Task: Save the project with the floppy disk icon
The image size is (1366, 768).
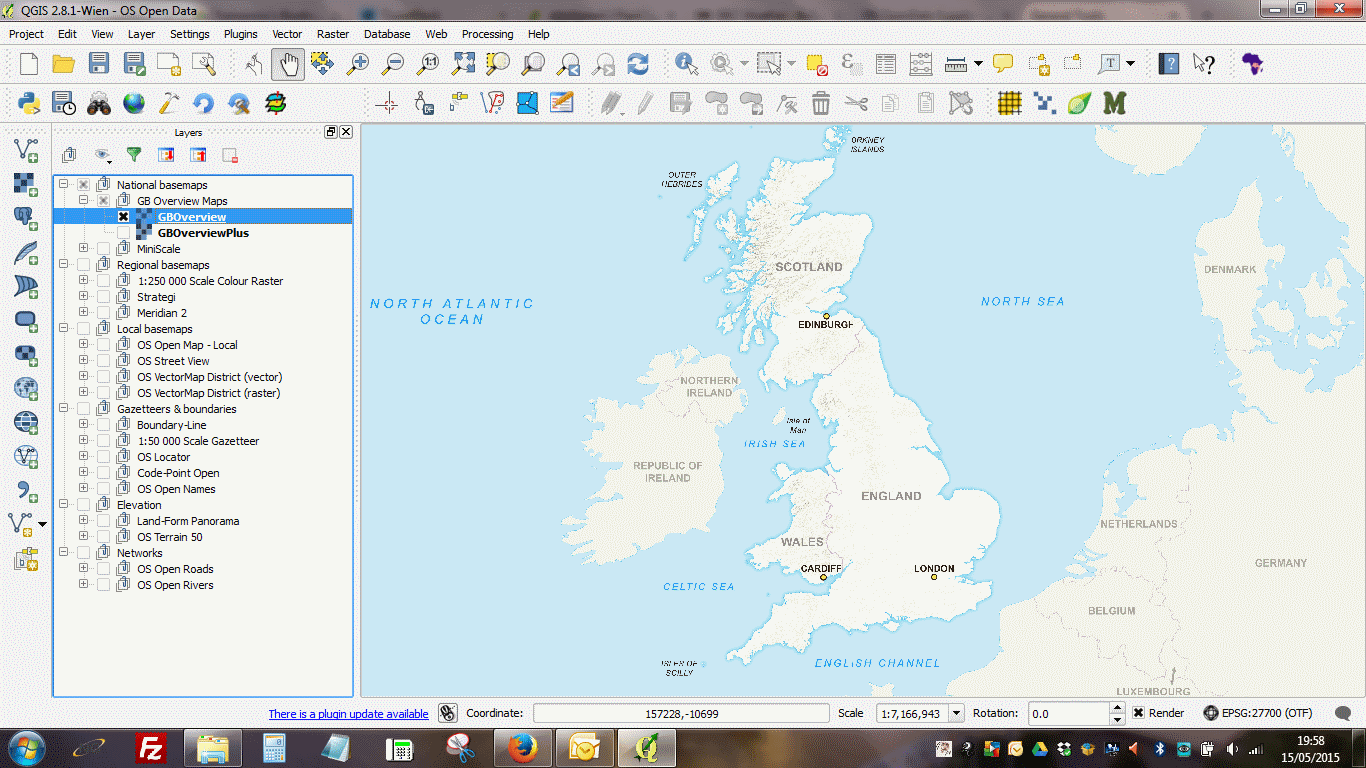Action: (x=98, y=64)
